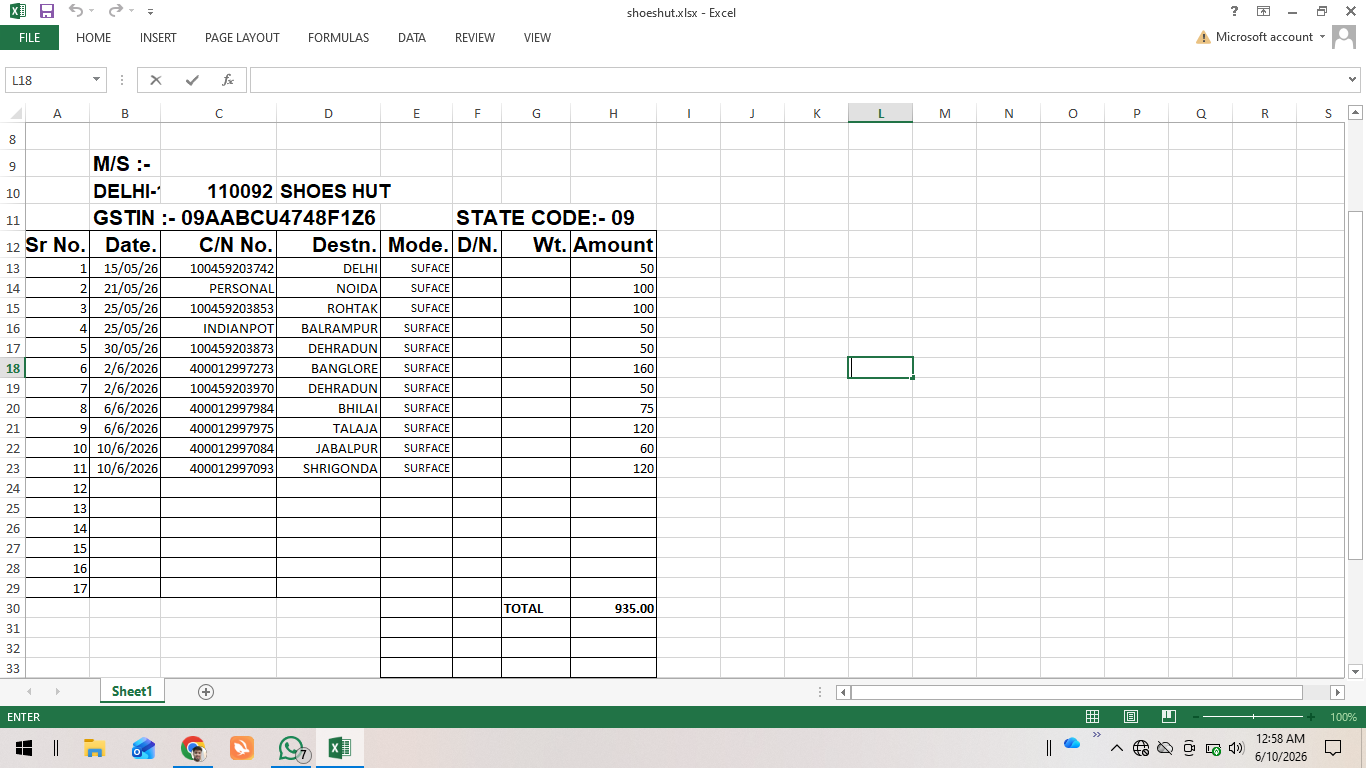The image size is (1366, 768).
Task: Expand the Name Box dropdown
Action: [97, 80]
